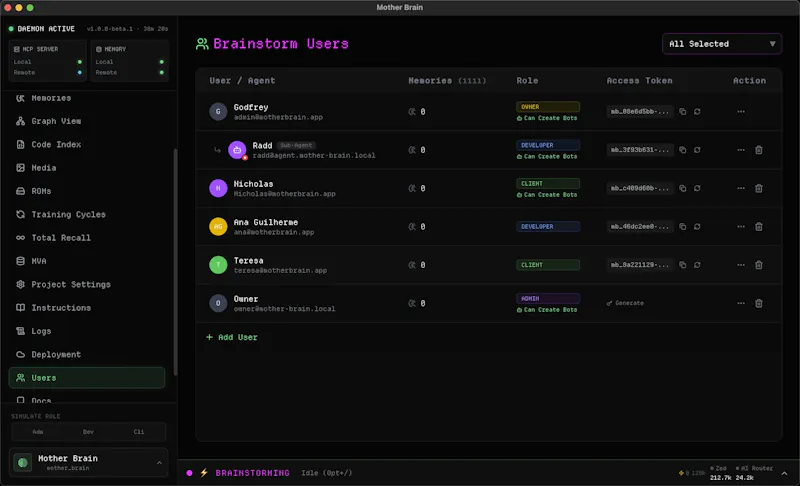
Task: Open the Training Cycles section
Action: [x=87, y=215]
